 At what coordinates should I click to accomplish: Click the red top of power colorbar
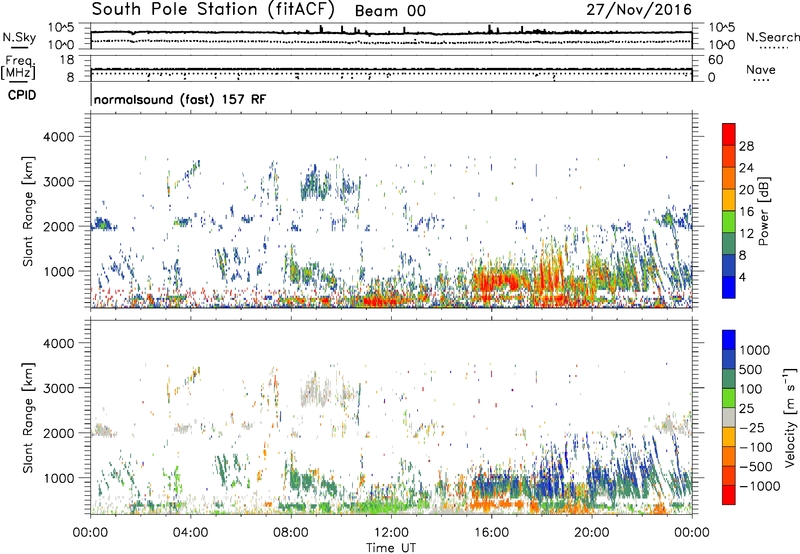coord(729,135)
